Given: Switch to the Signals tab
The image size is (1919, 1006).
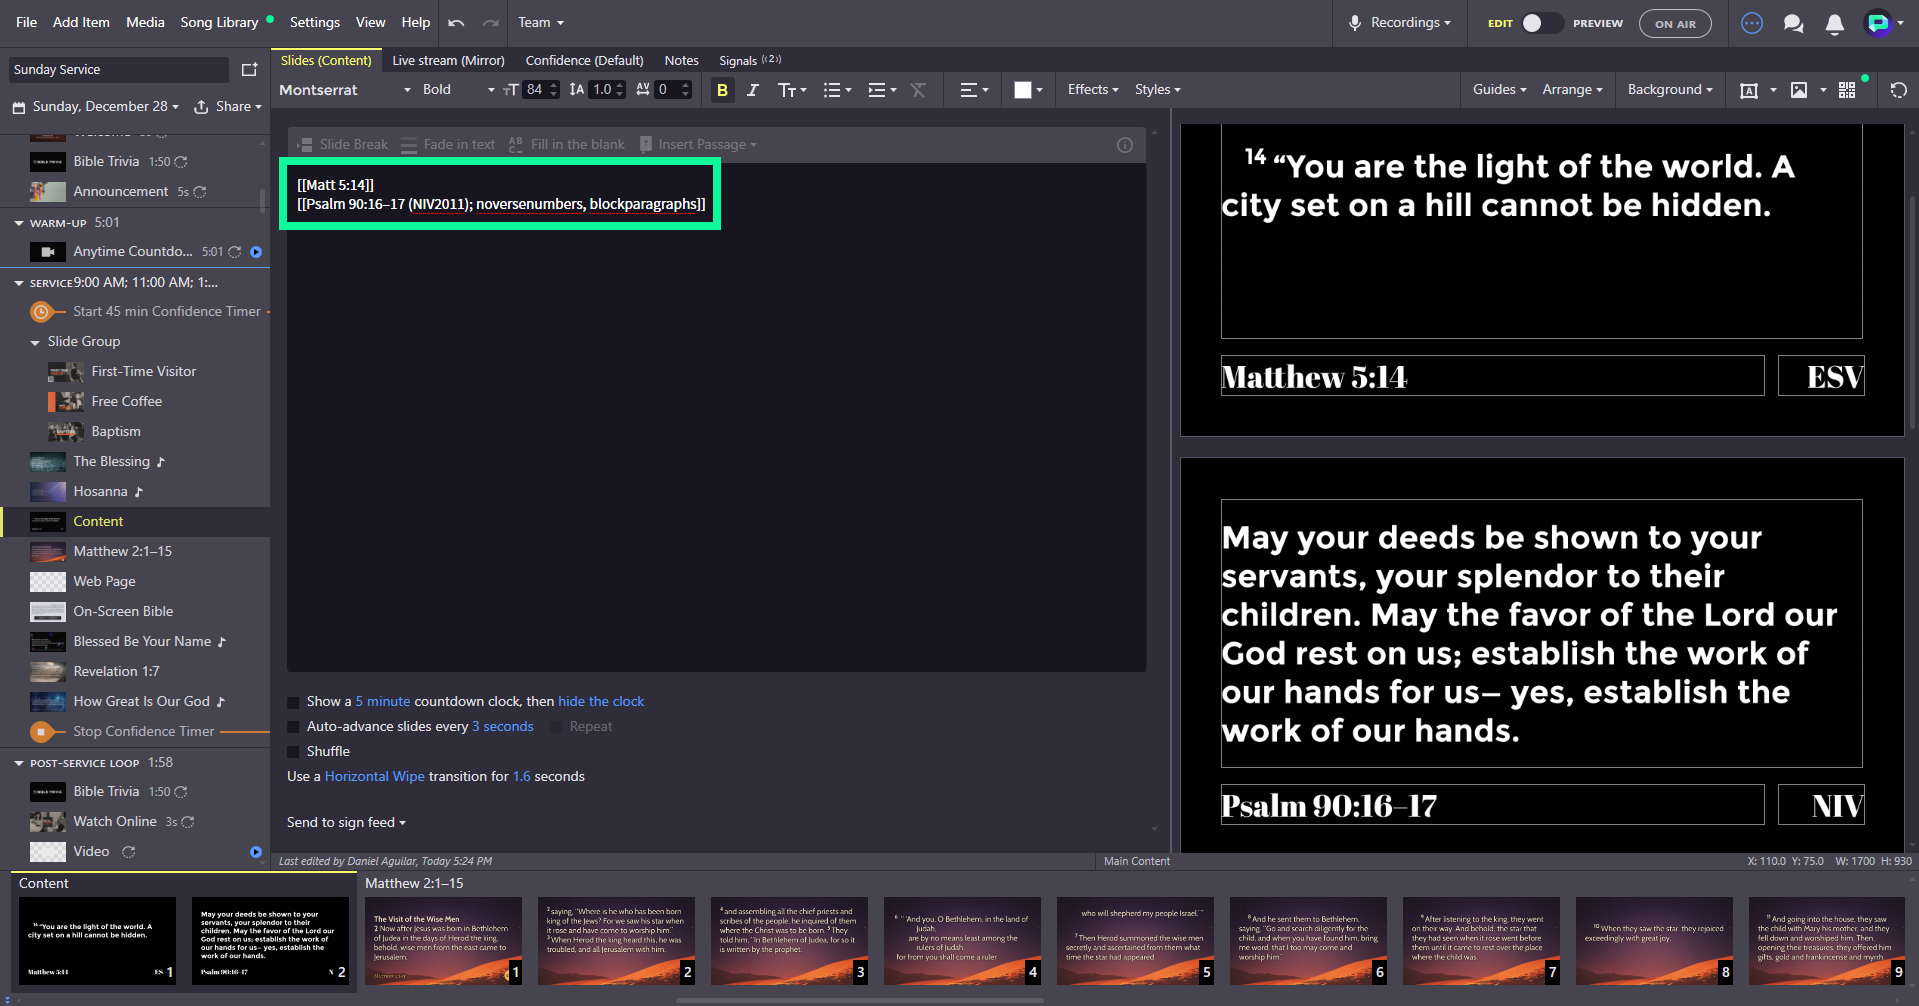Looking at the screenshot, I should pyautogui.click(x=749, y=60).
